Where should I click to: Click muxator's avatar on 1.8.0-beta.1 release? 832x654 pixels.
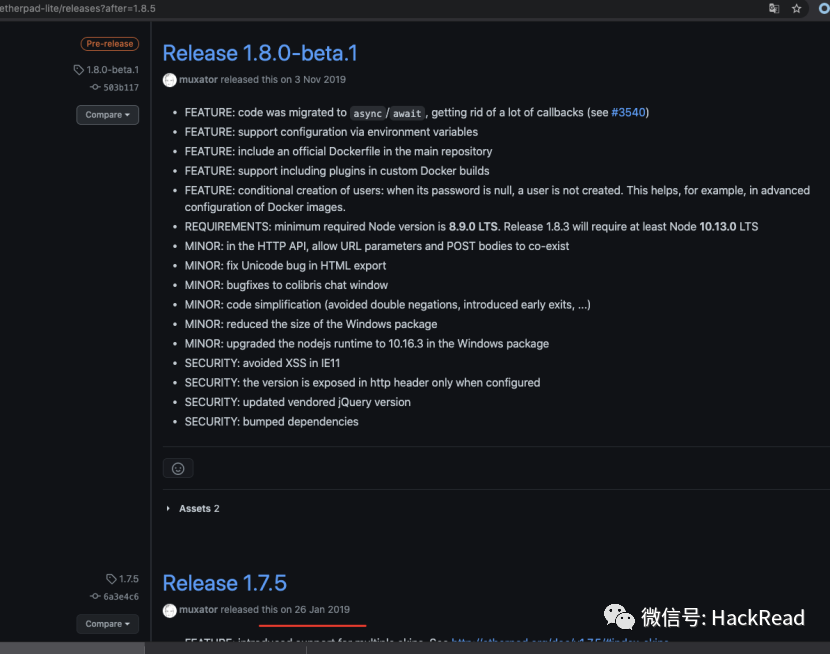pos(170,80)
